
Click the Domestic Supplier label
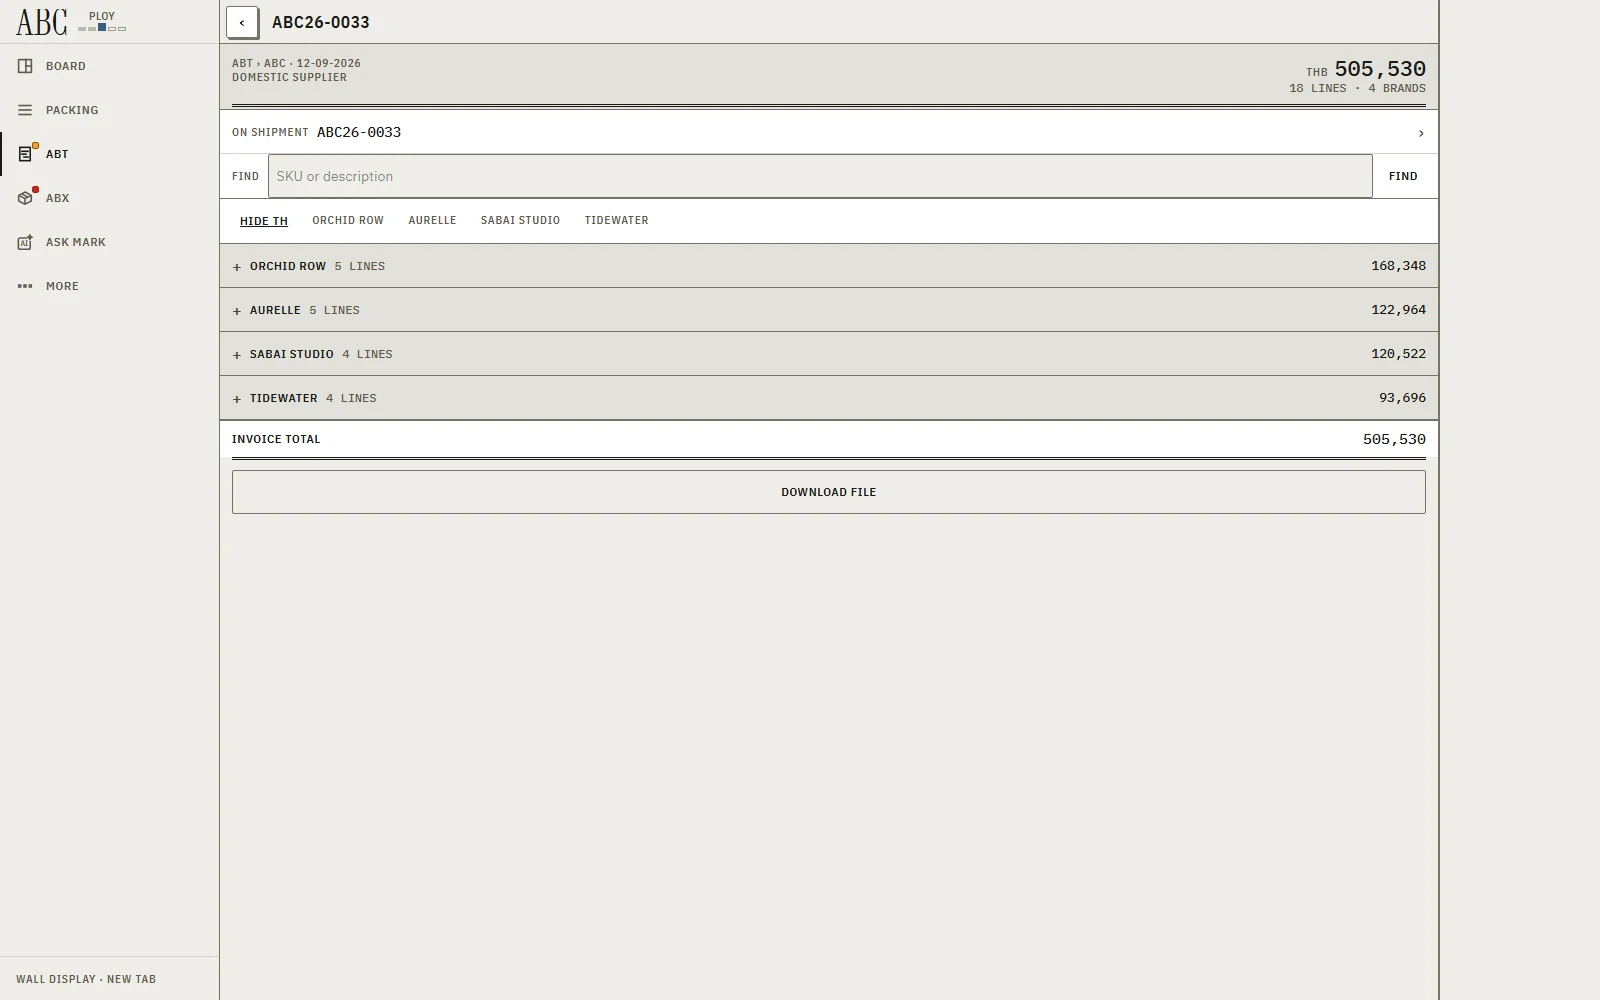point(289,77)
